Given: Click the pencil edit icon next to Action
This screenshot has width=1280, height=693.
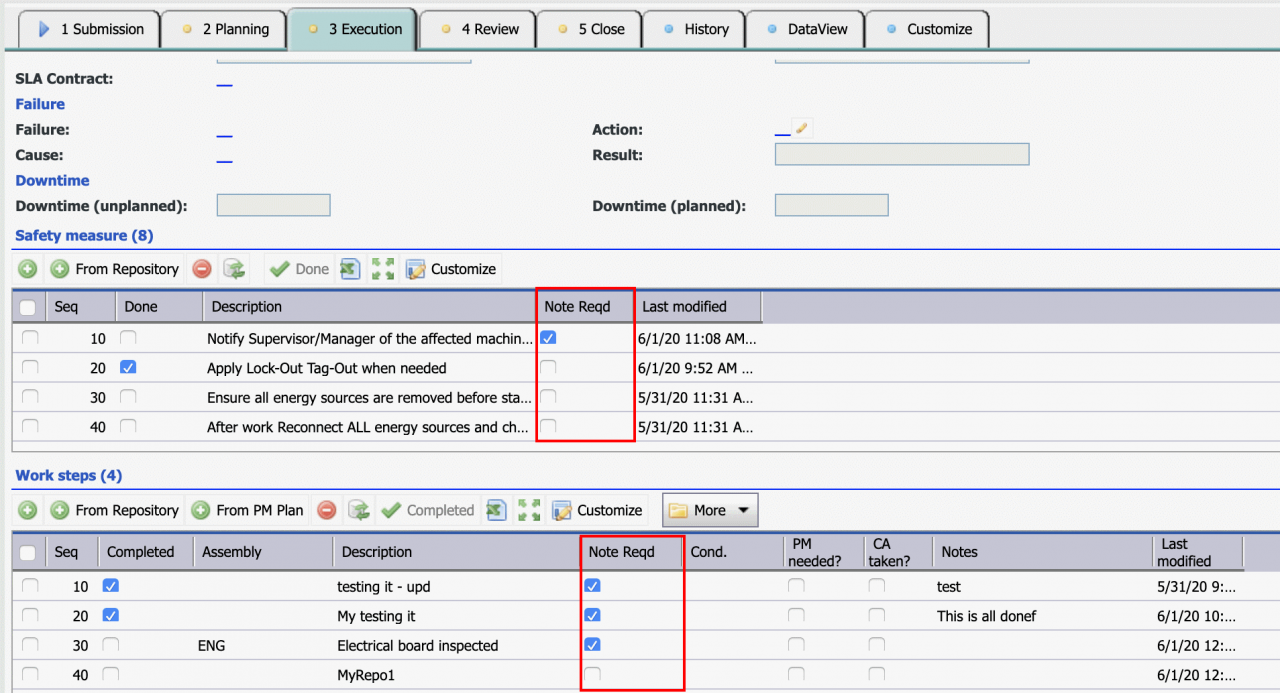Looking at the screenshot, I should [x=802, y=128].
